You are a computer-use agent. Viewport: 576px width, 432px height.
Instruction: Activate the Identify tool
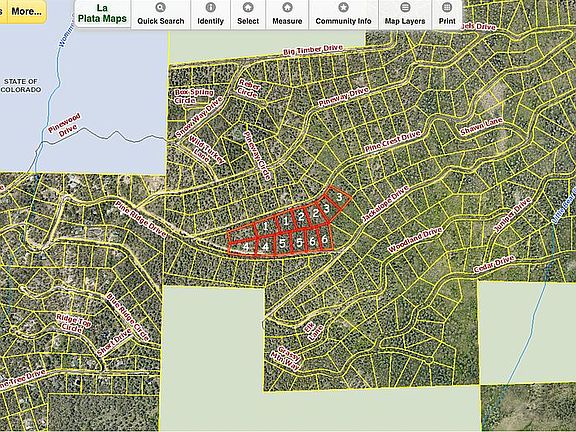click(x=210, y=14)
